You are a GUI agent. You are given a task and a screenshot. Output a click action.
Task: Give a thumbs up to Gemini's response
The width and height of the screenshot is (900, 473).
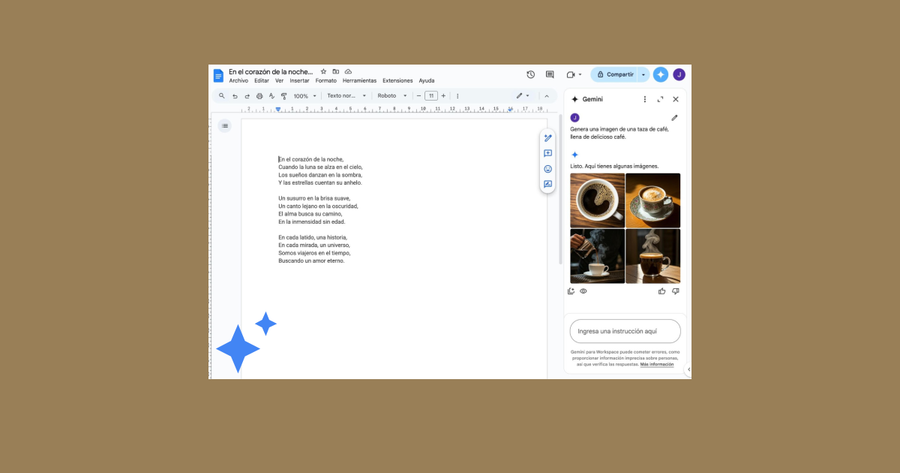pos(662,291)
